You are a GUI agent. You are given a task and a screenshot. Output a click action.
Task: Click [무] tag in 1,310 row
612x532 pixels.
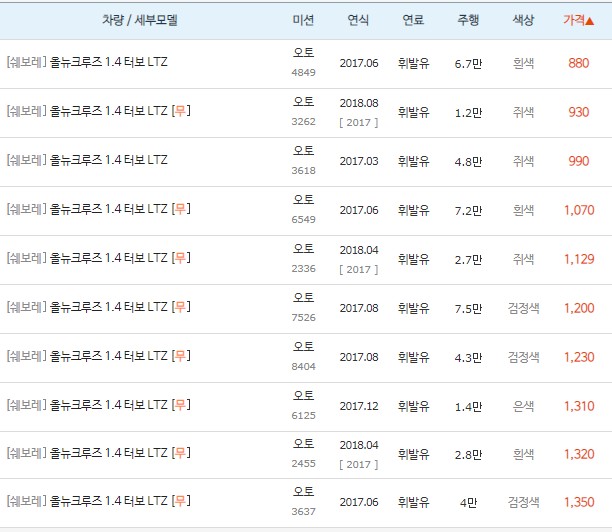point(181,405)
